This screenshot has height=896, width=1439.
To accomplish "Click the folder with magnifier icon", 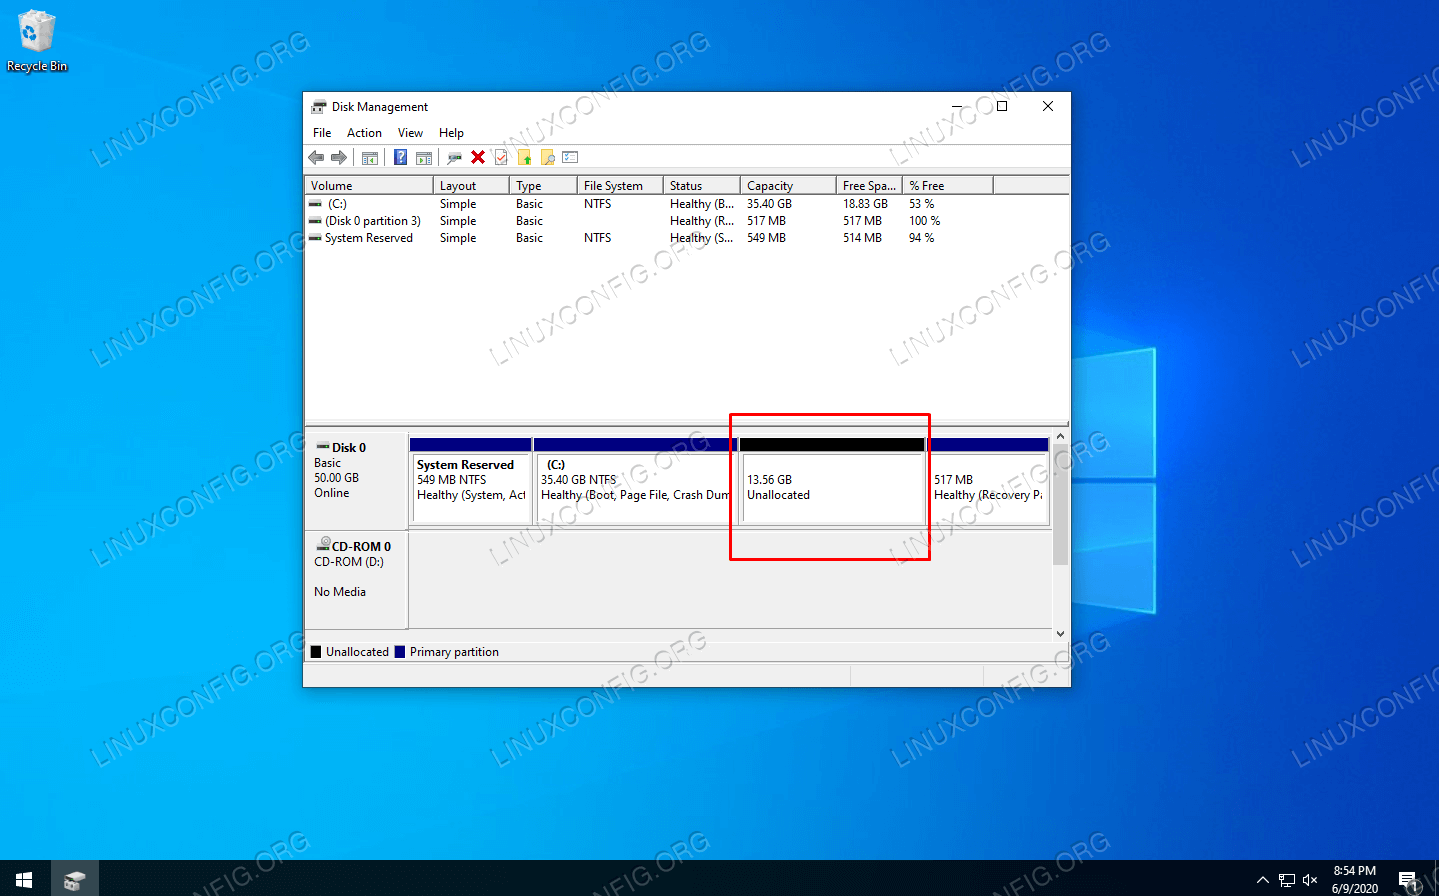I will coord(547,157).
